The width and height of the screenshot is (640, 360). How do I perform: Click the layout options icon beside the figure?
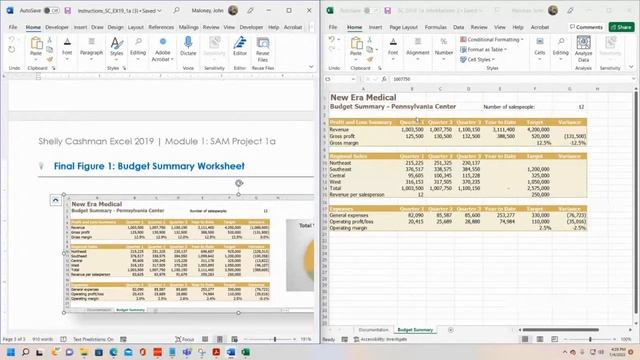point(56,200)
